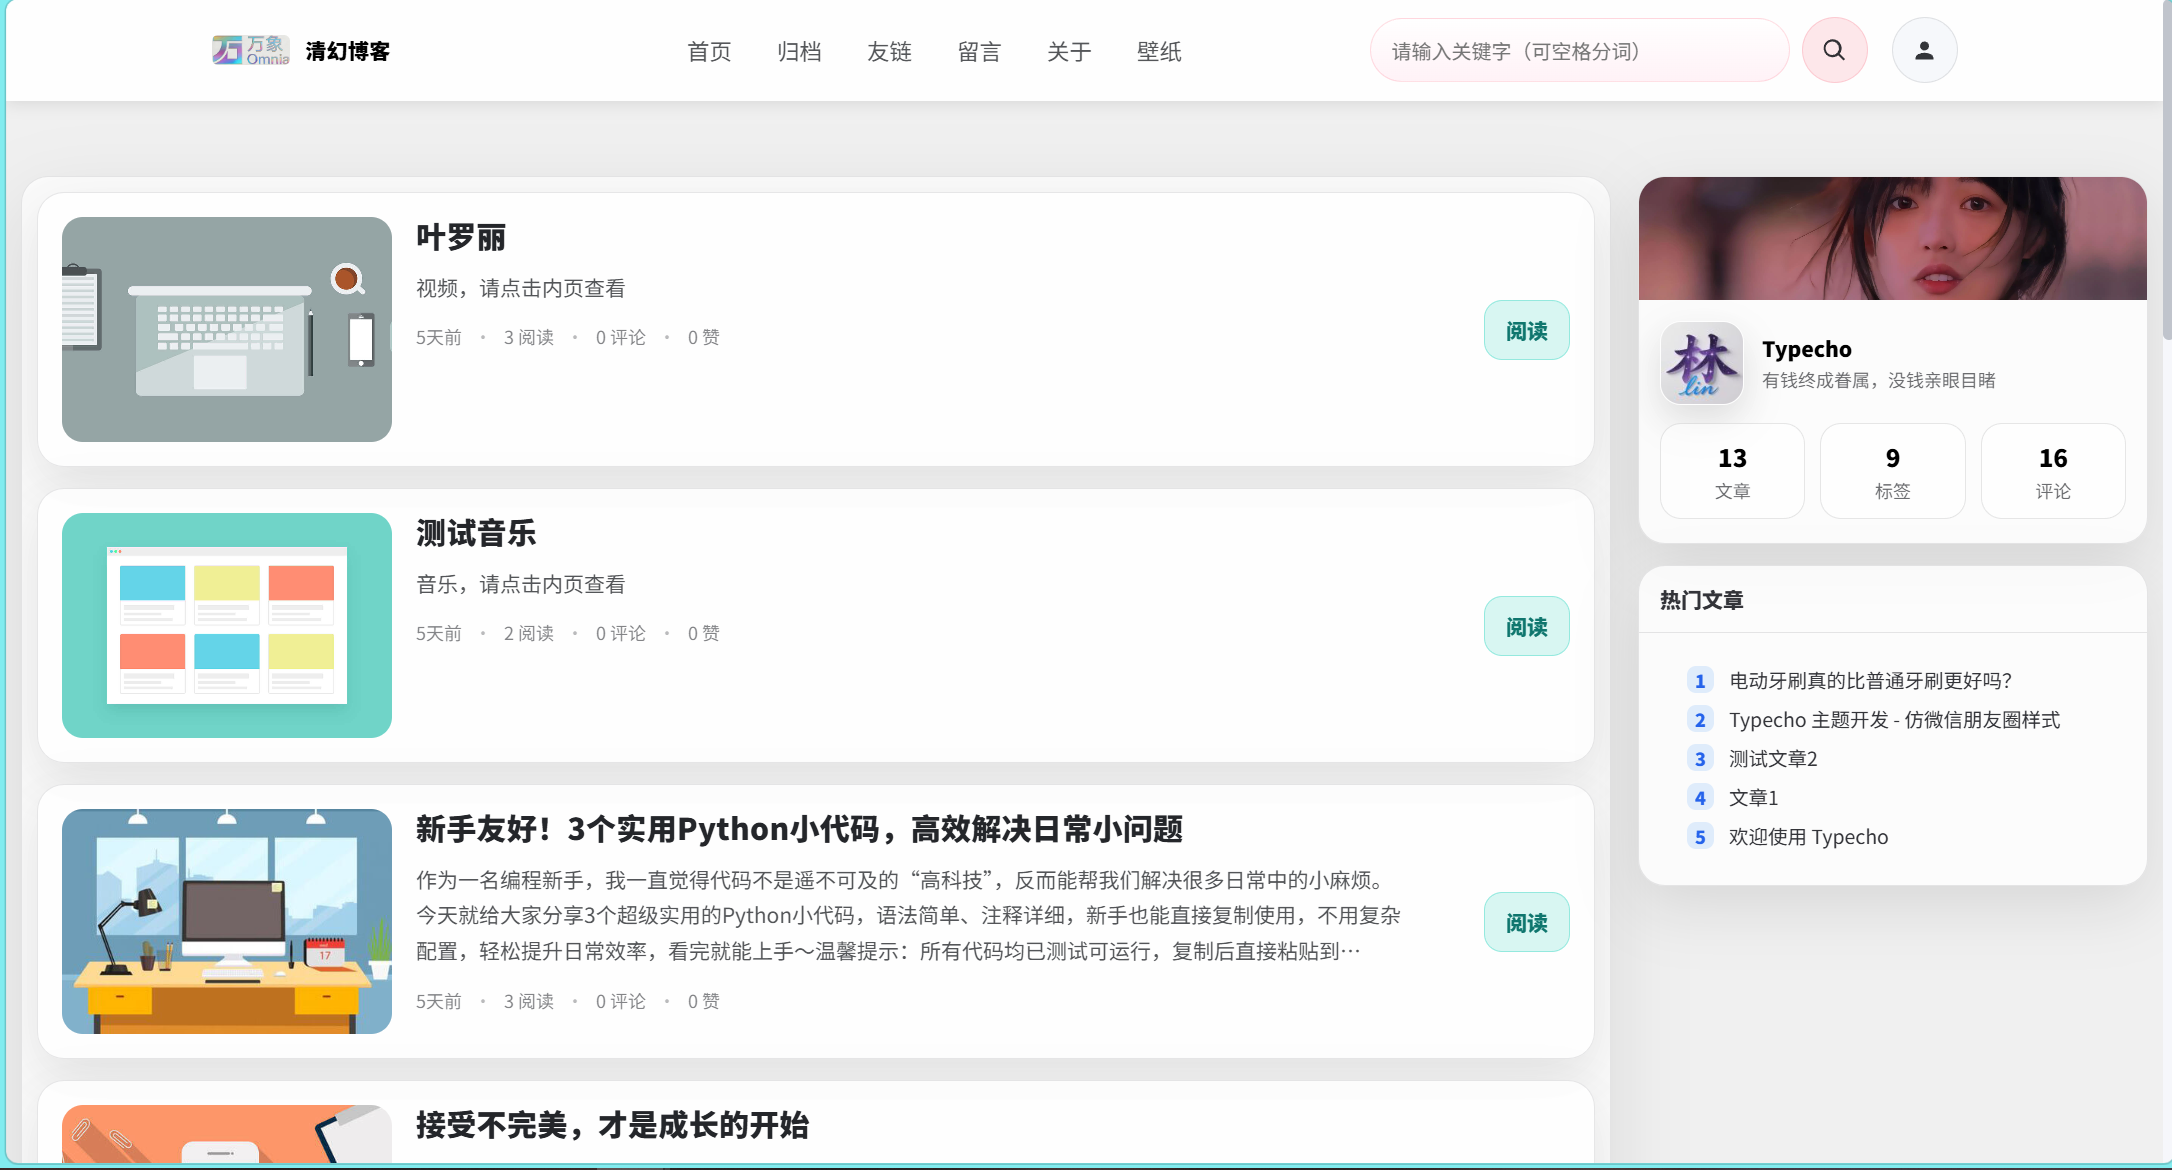Click the 9 标签 stats box

point(1892,471)
